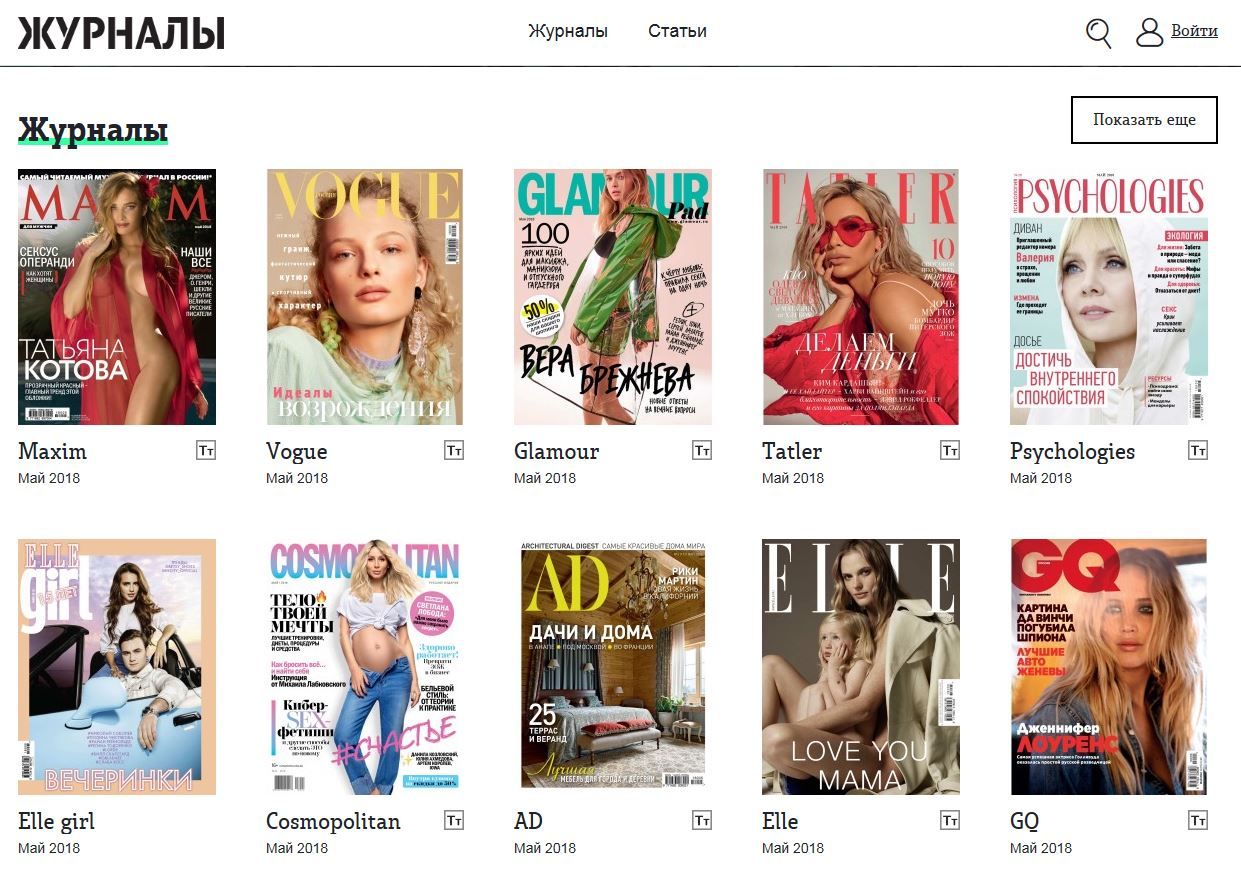Click the text-mode icon next to Maxim
This screenshot has height=880, width=1241.
pos(206,451)
